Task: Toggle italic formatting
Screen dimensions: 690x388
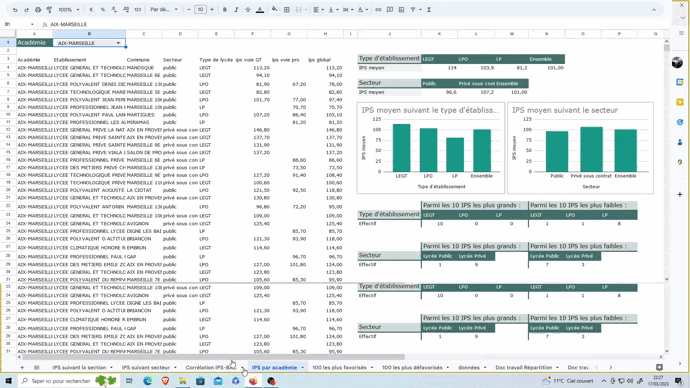Action: pyautogui.click(x=236, y=10)
